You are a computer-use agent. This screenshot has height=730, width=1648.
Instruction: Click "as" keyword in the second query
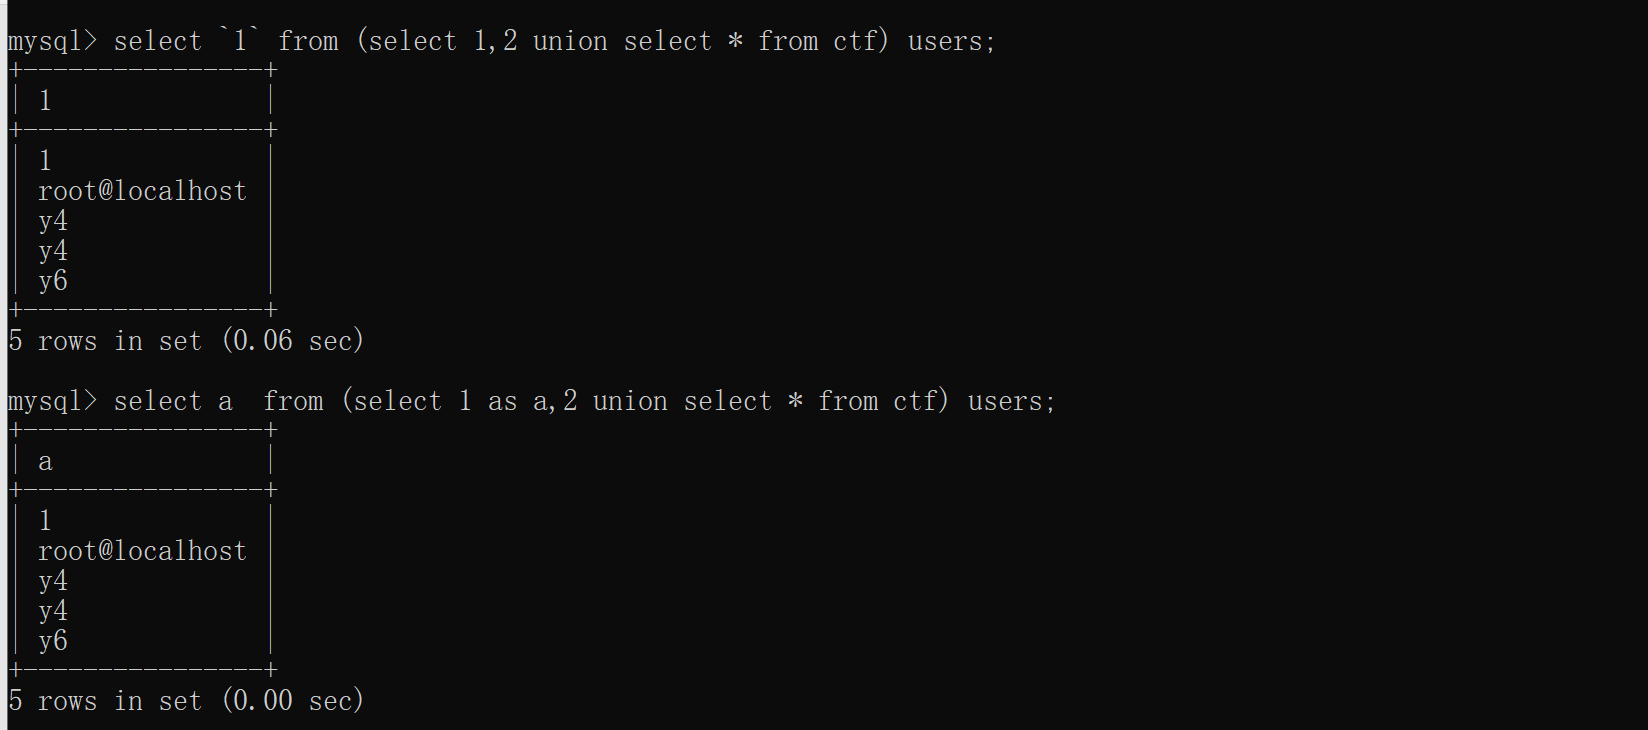[502, 401]
